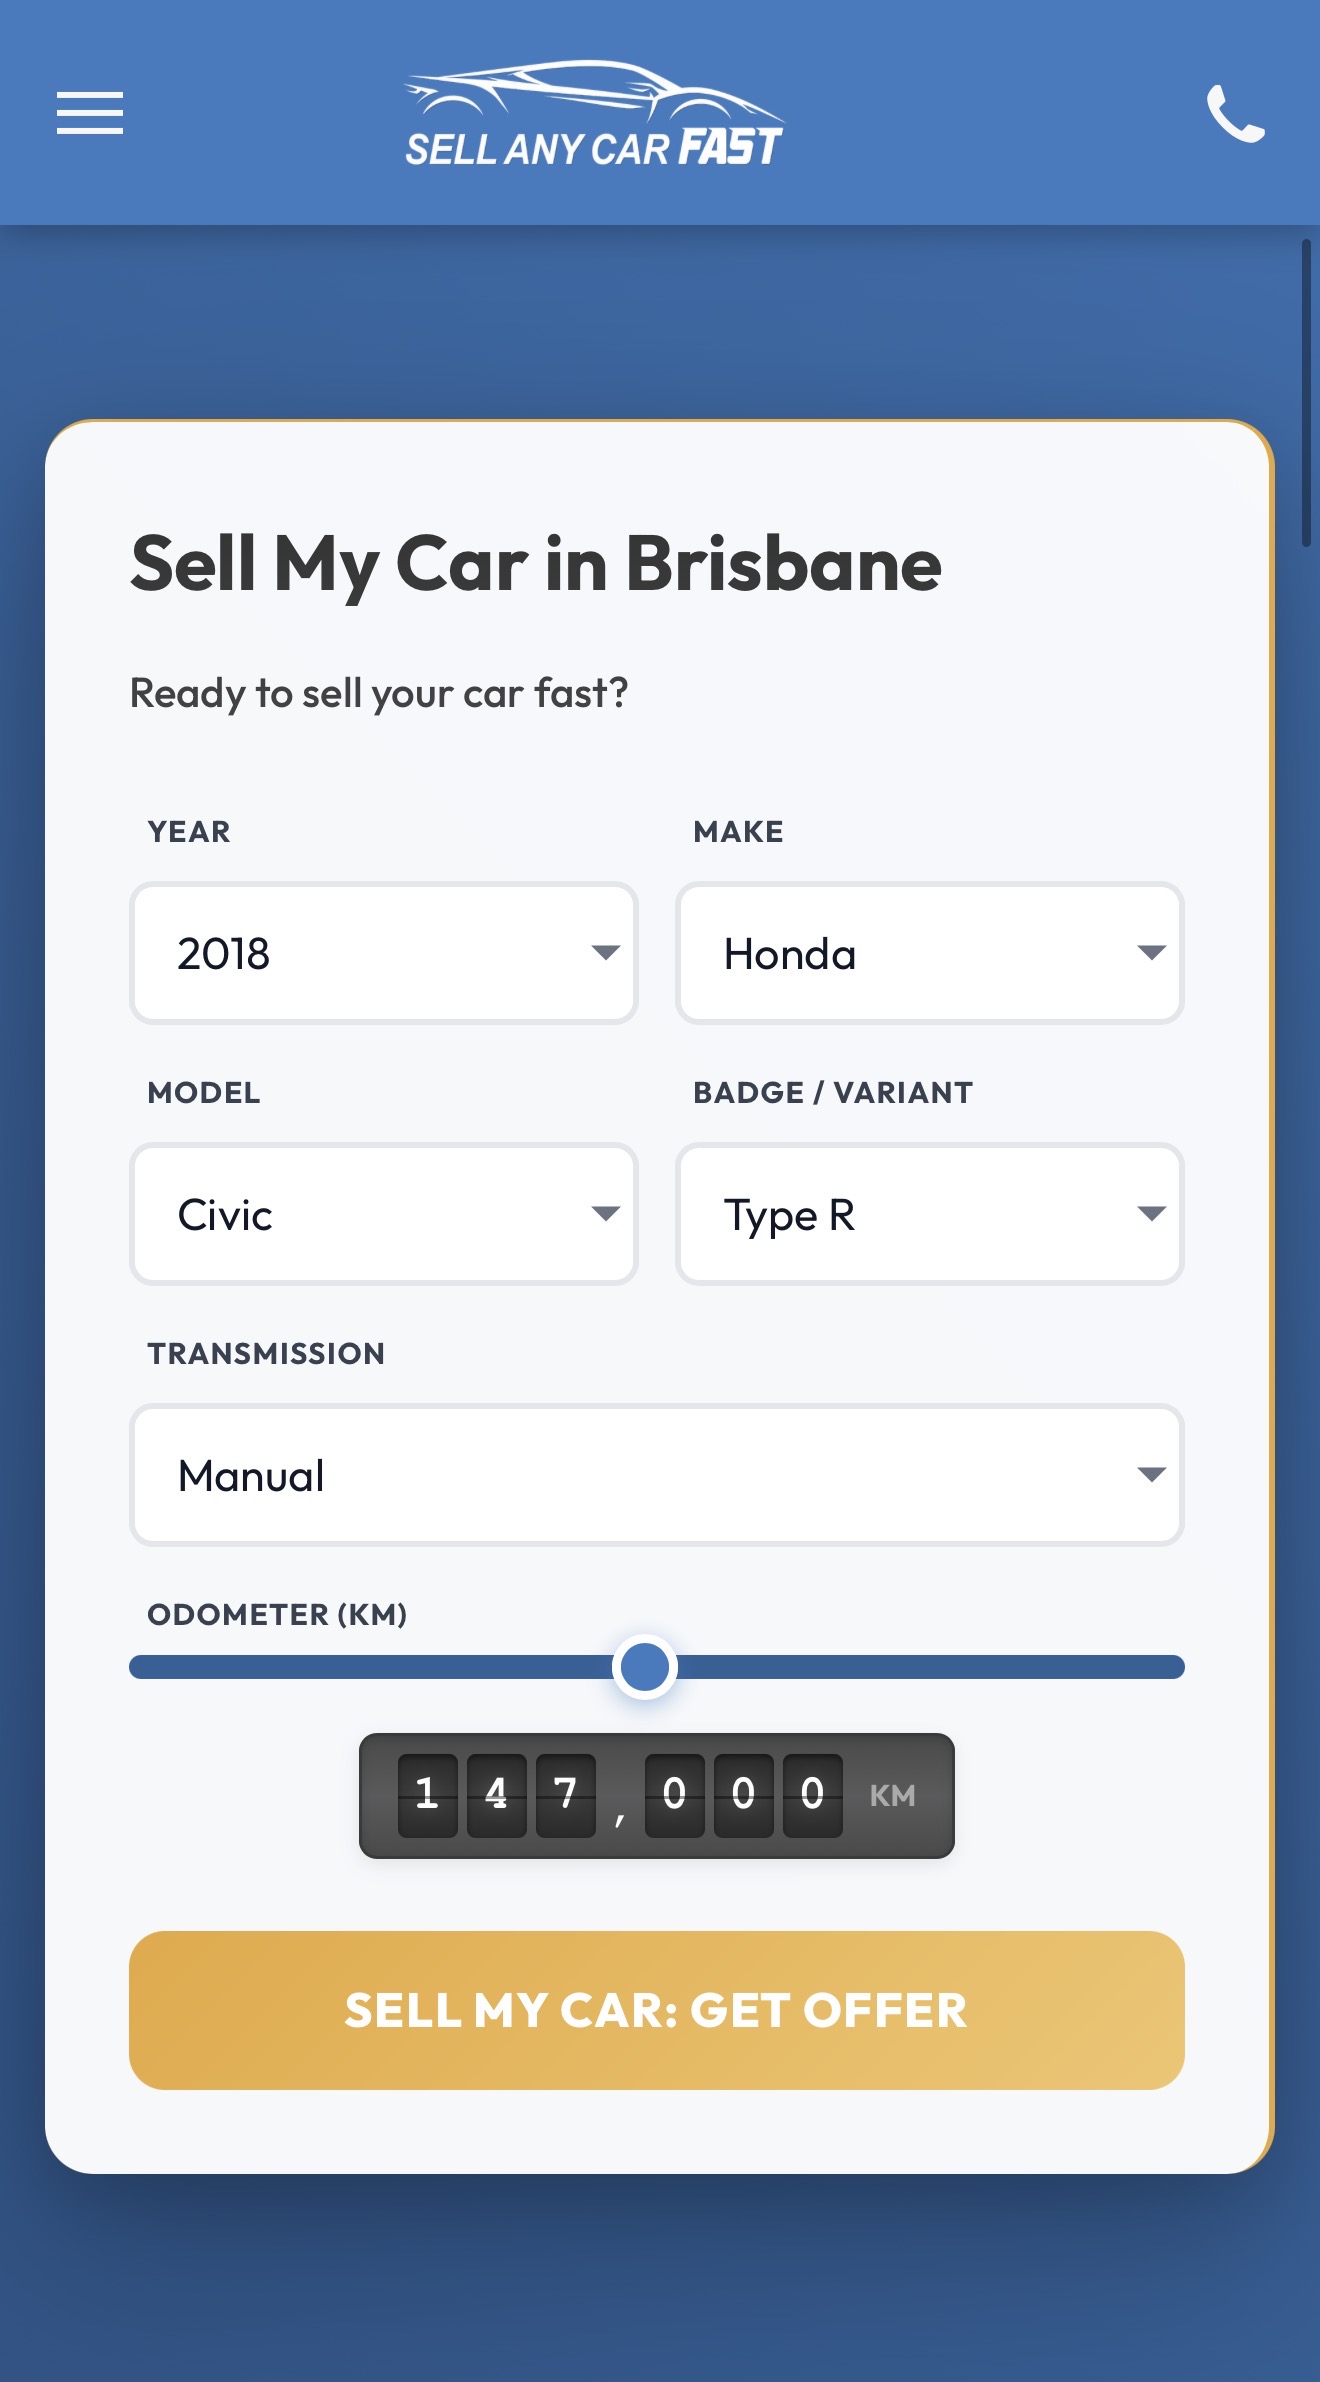Open the Transmission dropdown showing Manual

tap(656, 1475)
